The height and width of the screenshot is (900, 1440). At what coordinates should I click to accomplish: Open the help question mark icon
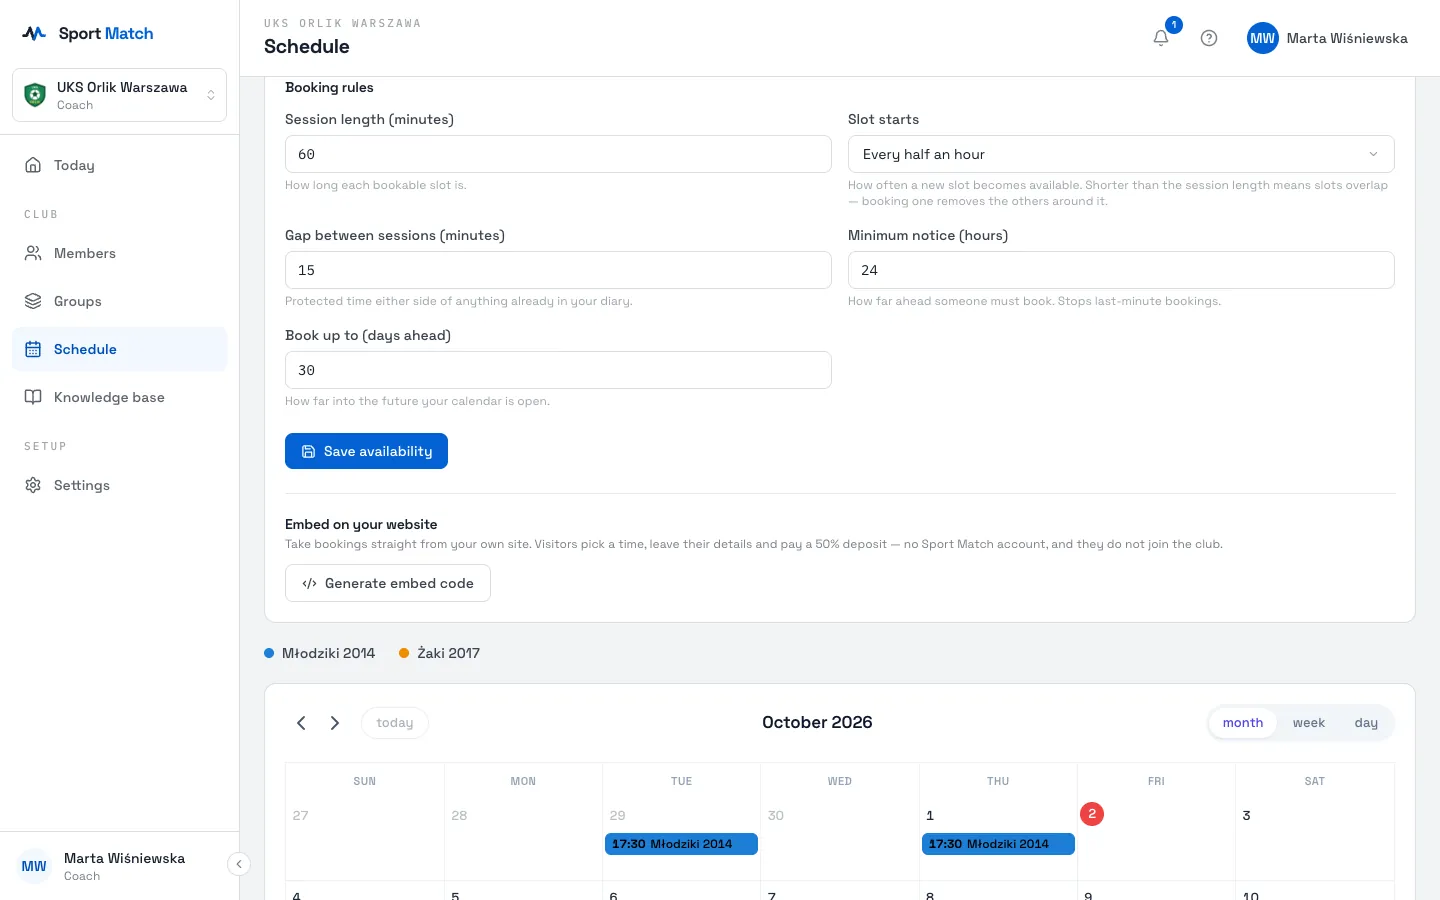click(1209, 38)
